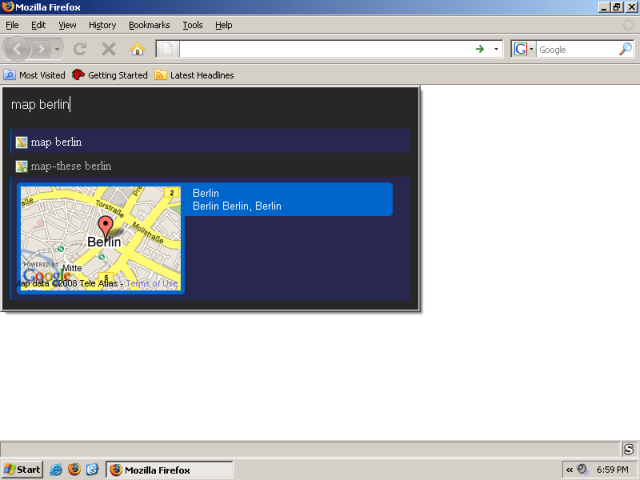
Task: Click the red location pin on map
Action: [106, 227]
